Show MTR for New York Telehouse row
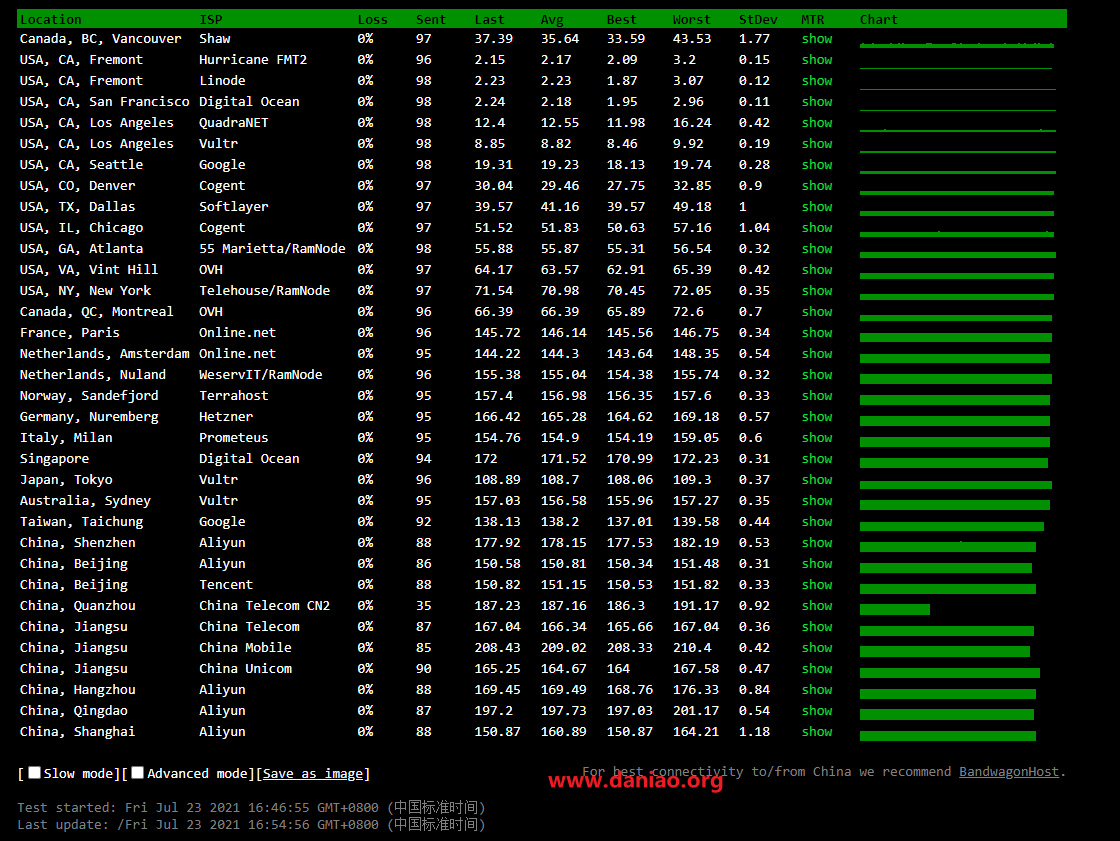Viewport: 1120px width, 841px height. pyautogui.click(x=816, y=291)
